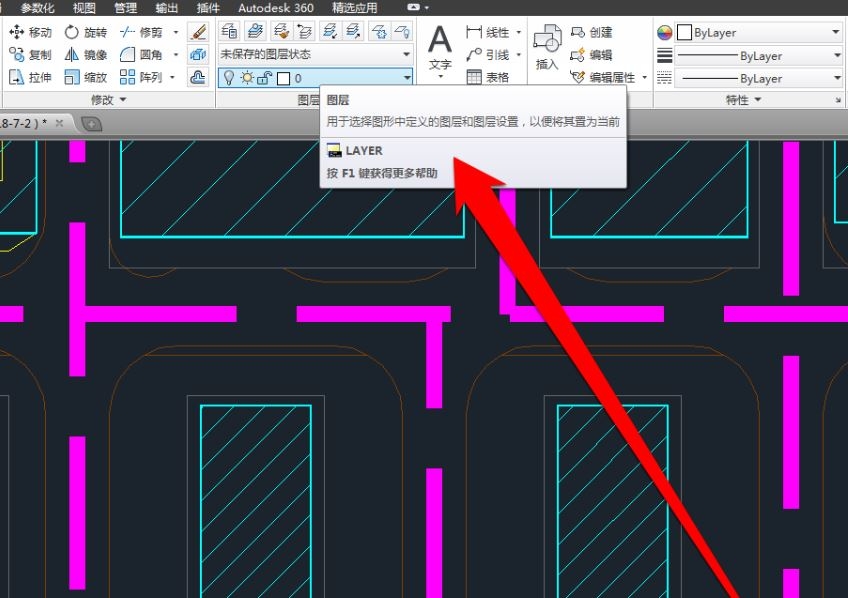Click the Layer Unisolate icon

point(353,31)
